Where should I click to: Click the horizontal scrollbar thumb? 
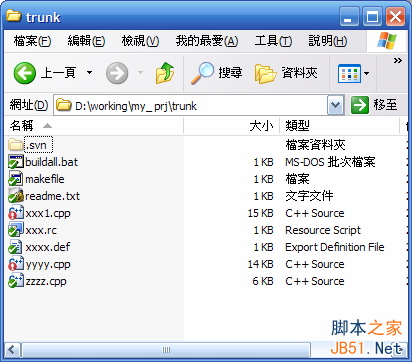coord(166,350)
